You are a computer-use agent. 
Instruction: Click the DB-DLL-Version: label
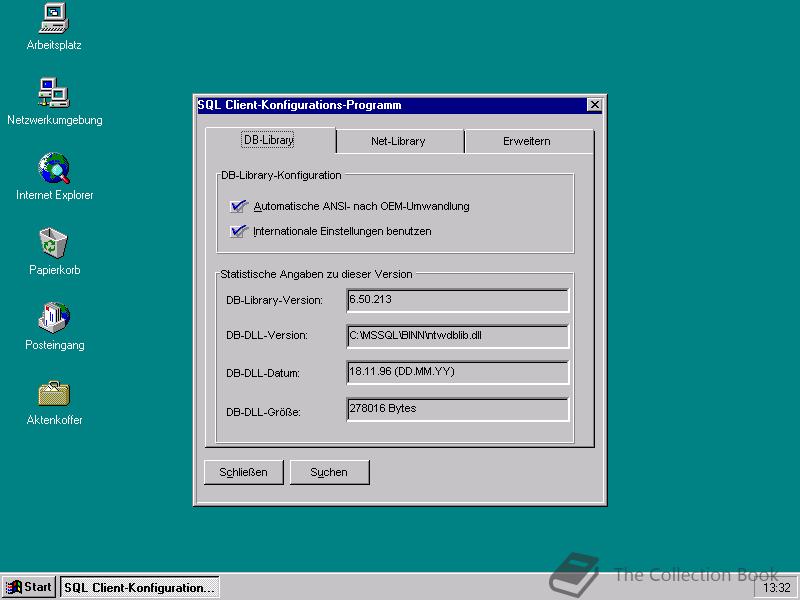[x=267, y=336]
